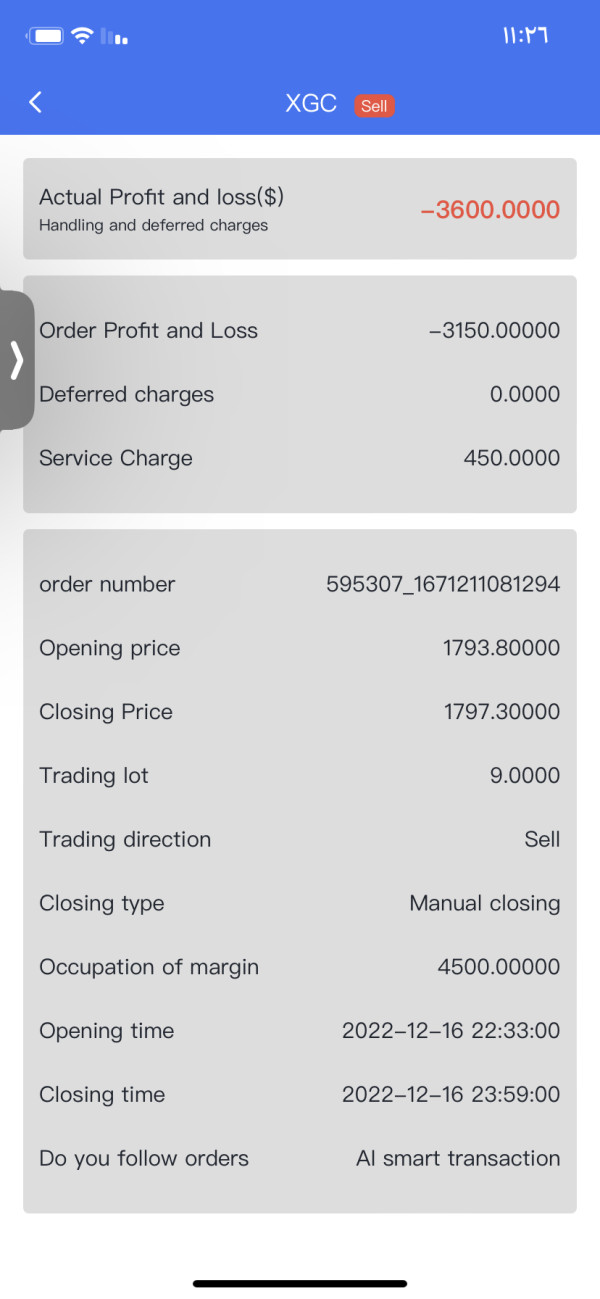
Task: Tap the home indicator bar
Action: (x=300, y=1283)
